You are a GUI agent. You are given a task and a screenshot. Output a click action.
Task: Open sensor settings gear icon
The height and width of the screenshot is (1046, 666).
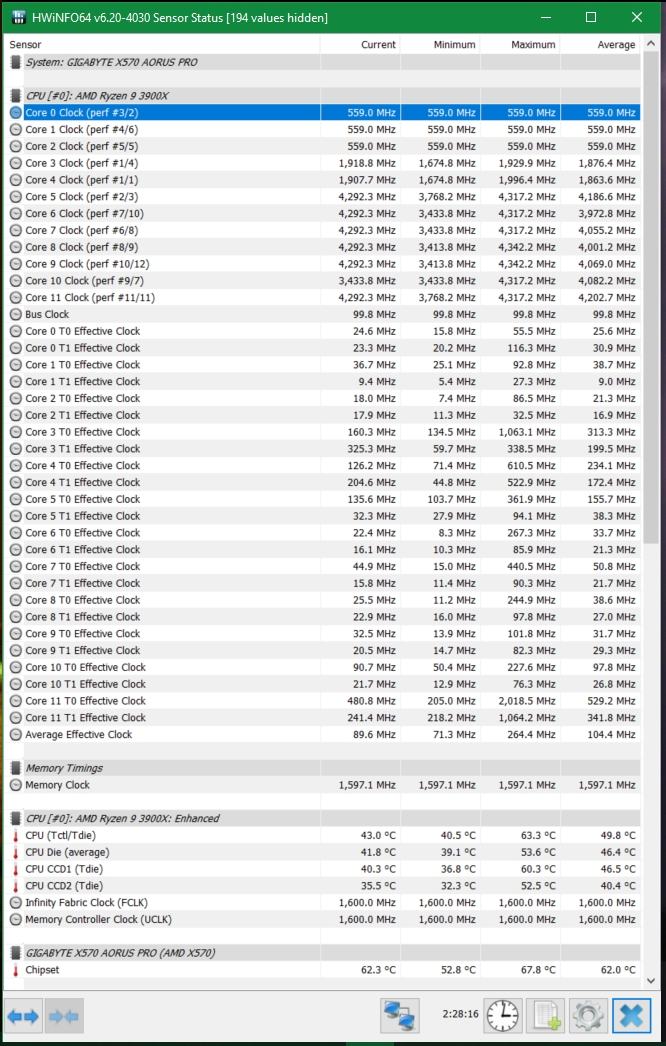click(588, 1016)
